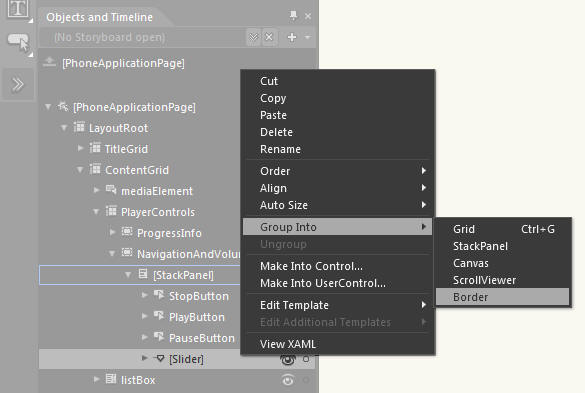This screenshot has width=585, height=393.
Task: Select the PlayButton tree item
Action: [x=197, y=317]
